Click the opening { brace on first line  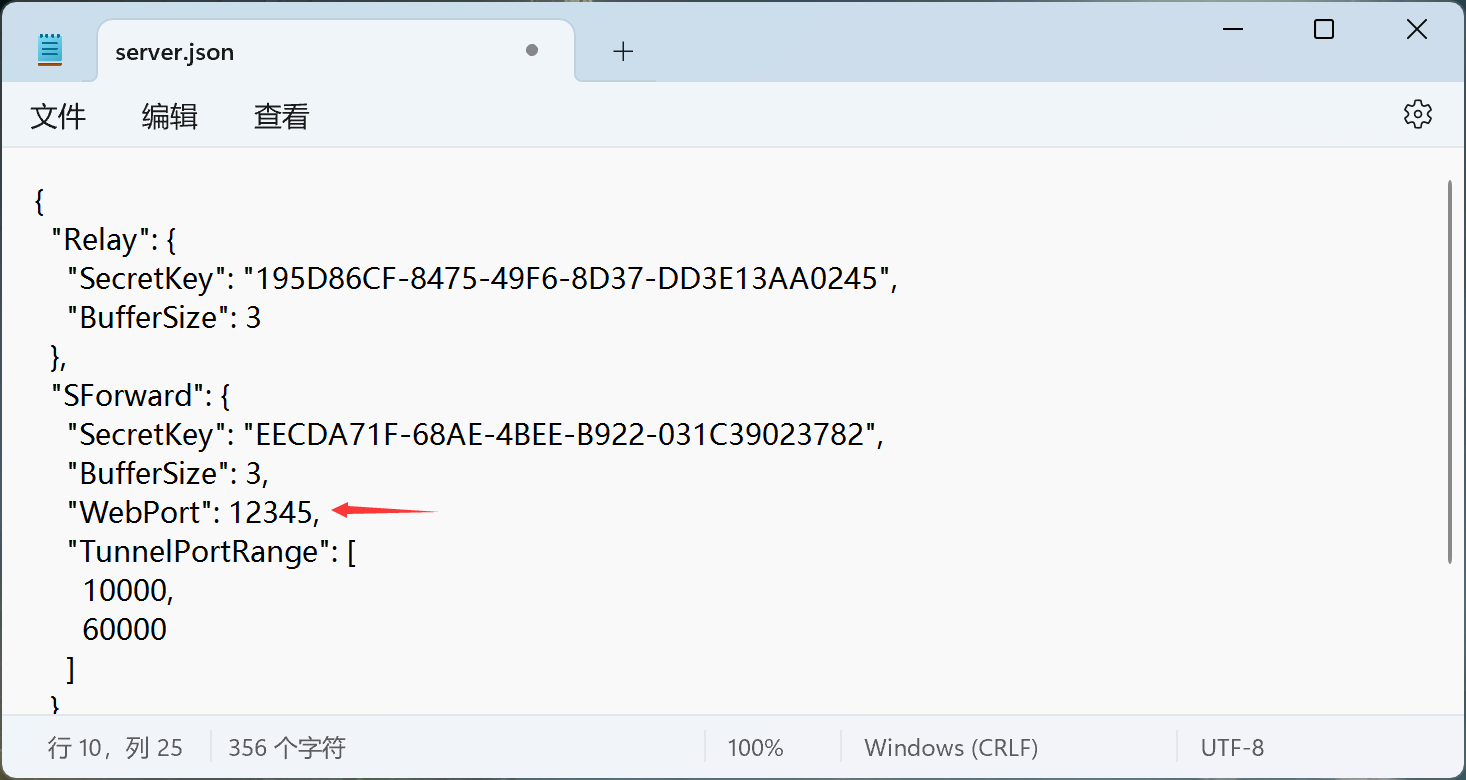39,201
